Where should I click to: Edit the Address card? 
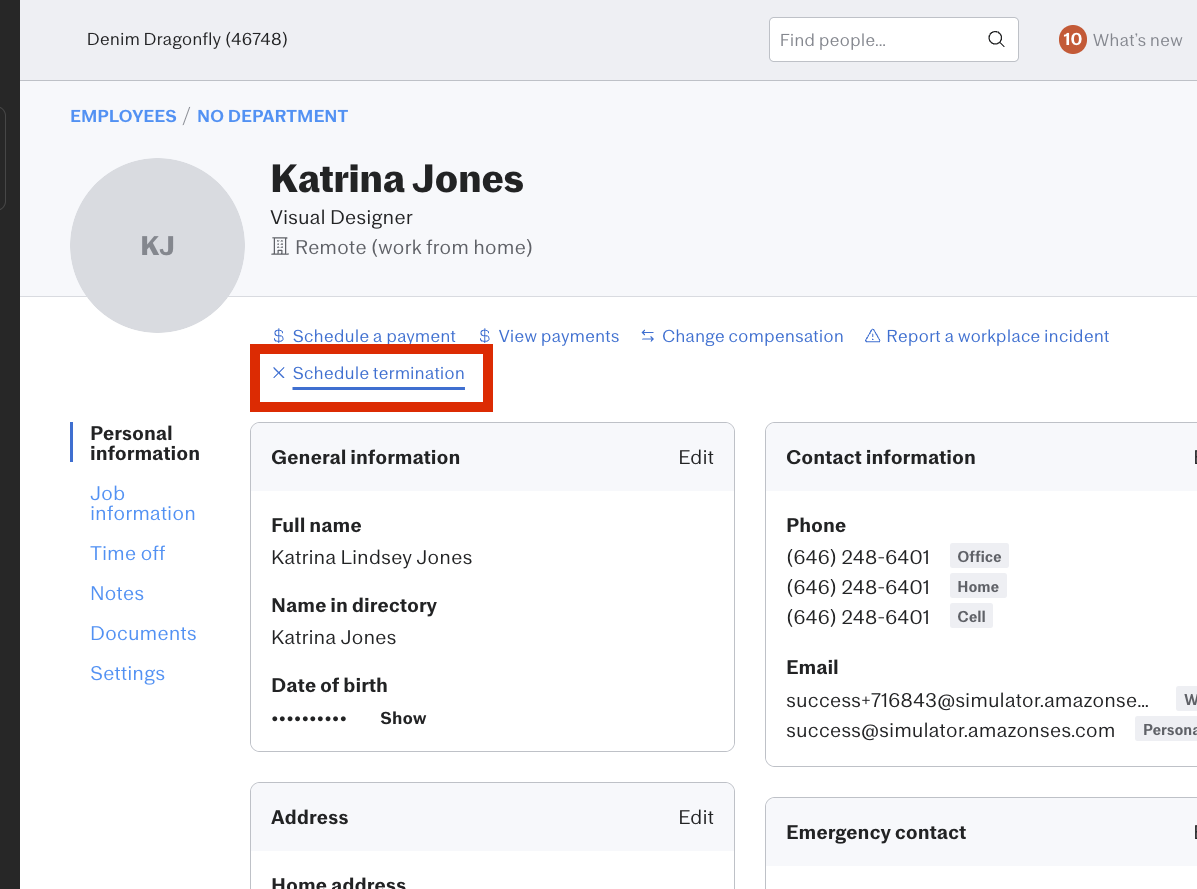tap(695, 817)
